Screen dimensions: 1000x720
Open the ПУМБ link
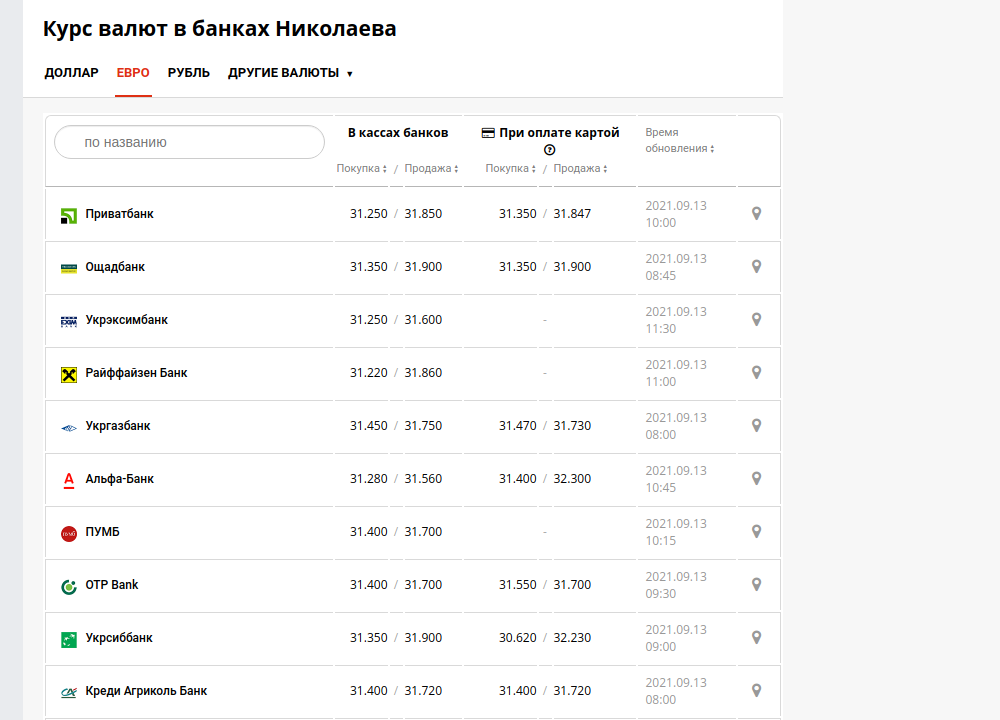pyautogui.click(x=103, y=531)
